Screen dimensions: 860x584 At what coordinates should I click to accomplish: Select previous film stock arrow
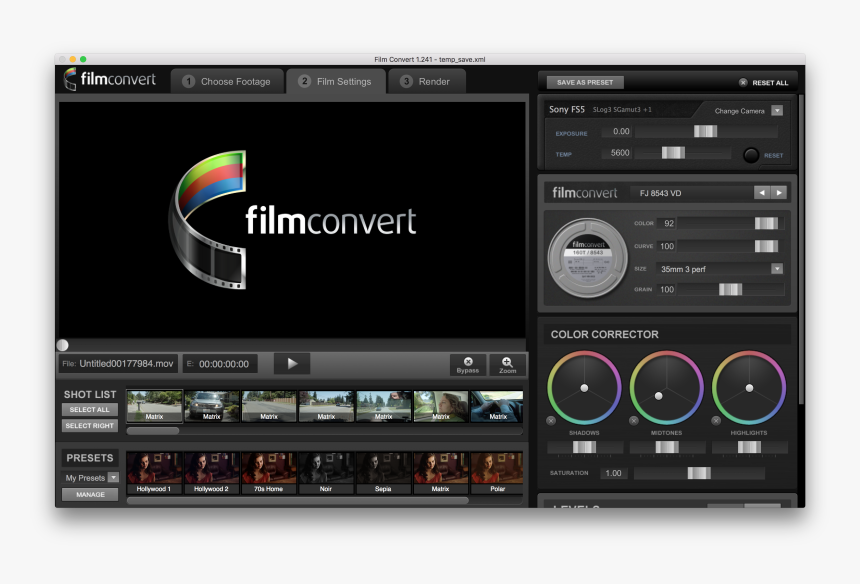(762, 192)
